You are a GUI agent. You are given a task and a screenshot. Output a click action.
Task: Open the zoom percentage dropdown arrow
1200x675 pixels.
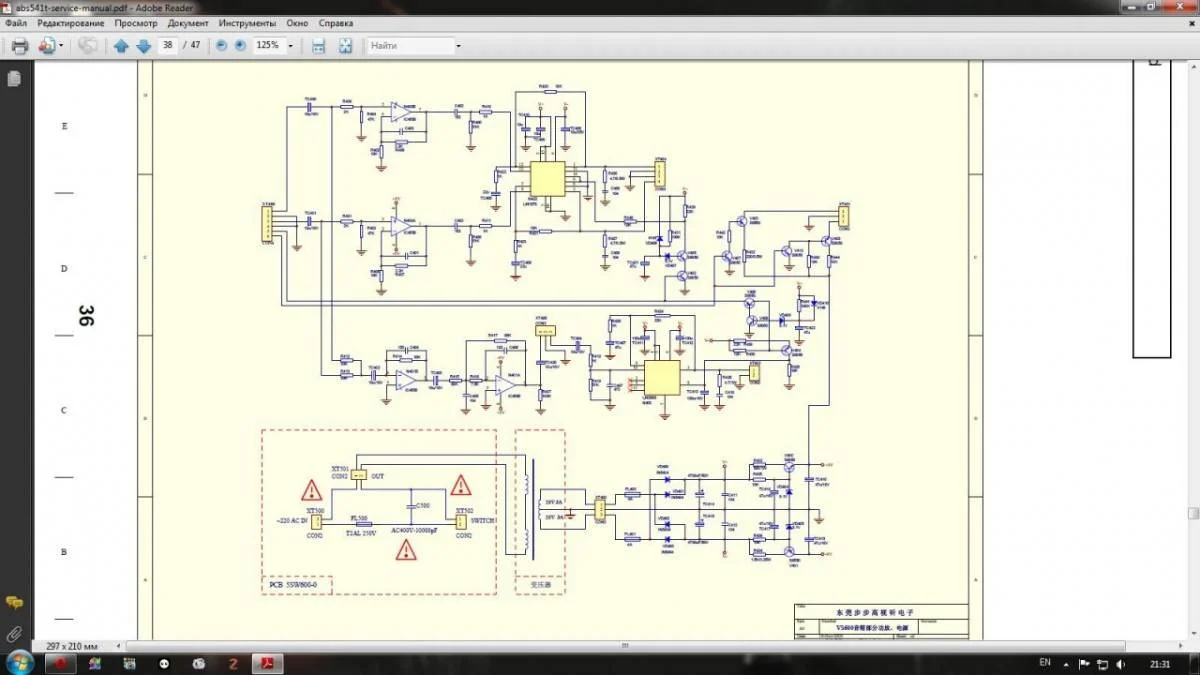click(x=291, y=46)
